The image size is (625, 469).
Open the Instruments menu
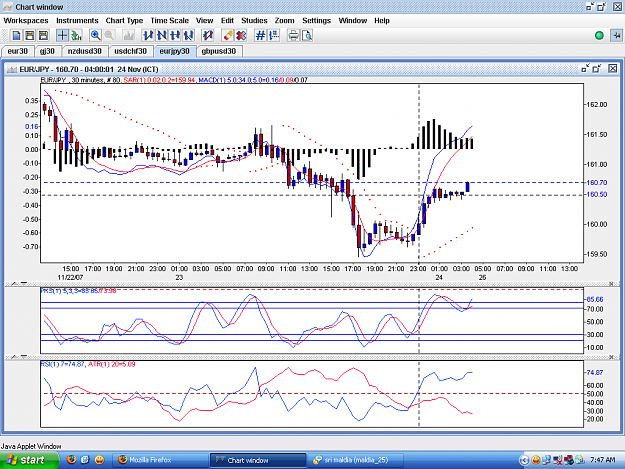click(x=77, y=20)
